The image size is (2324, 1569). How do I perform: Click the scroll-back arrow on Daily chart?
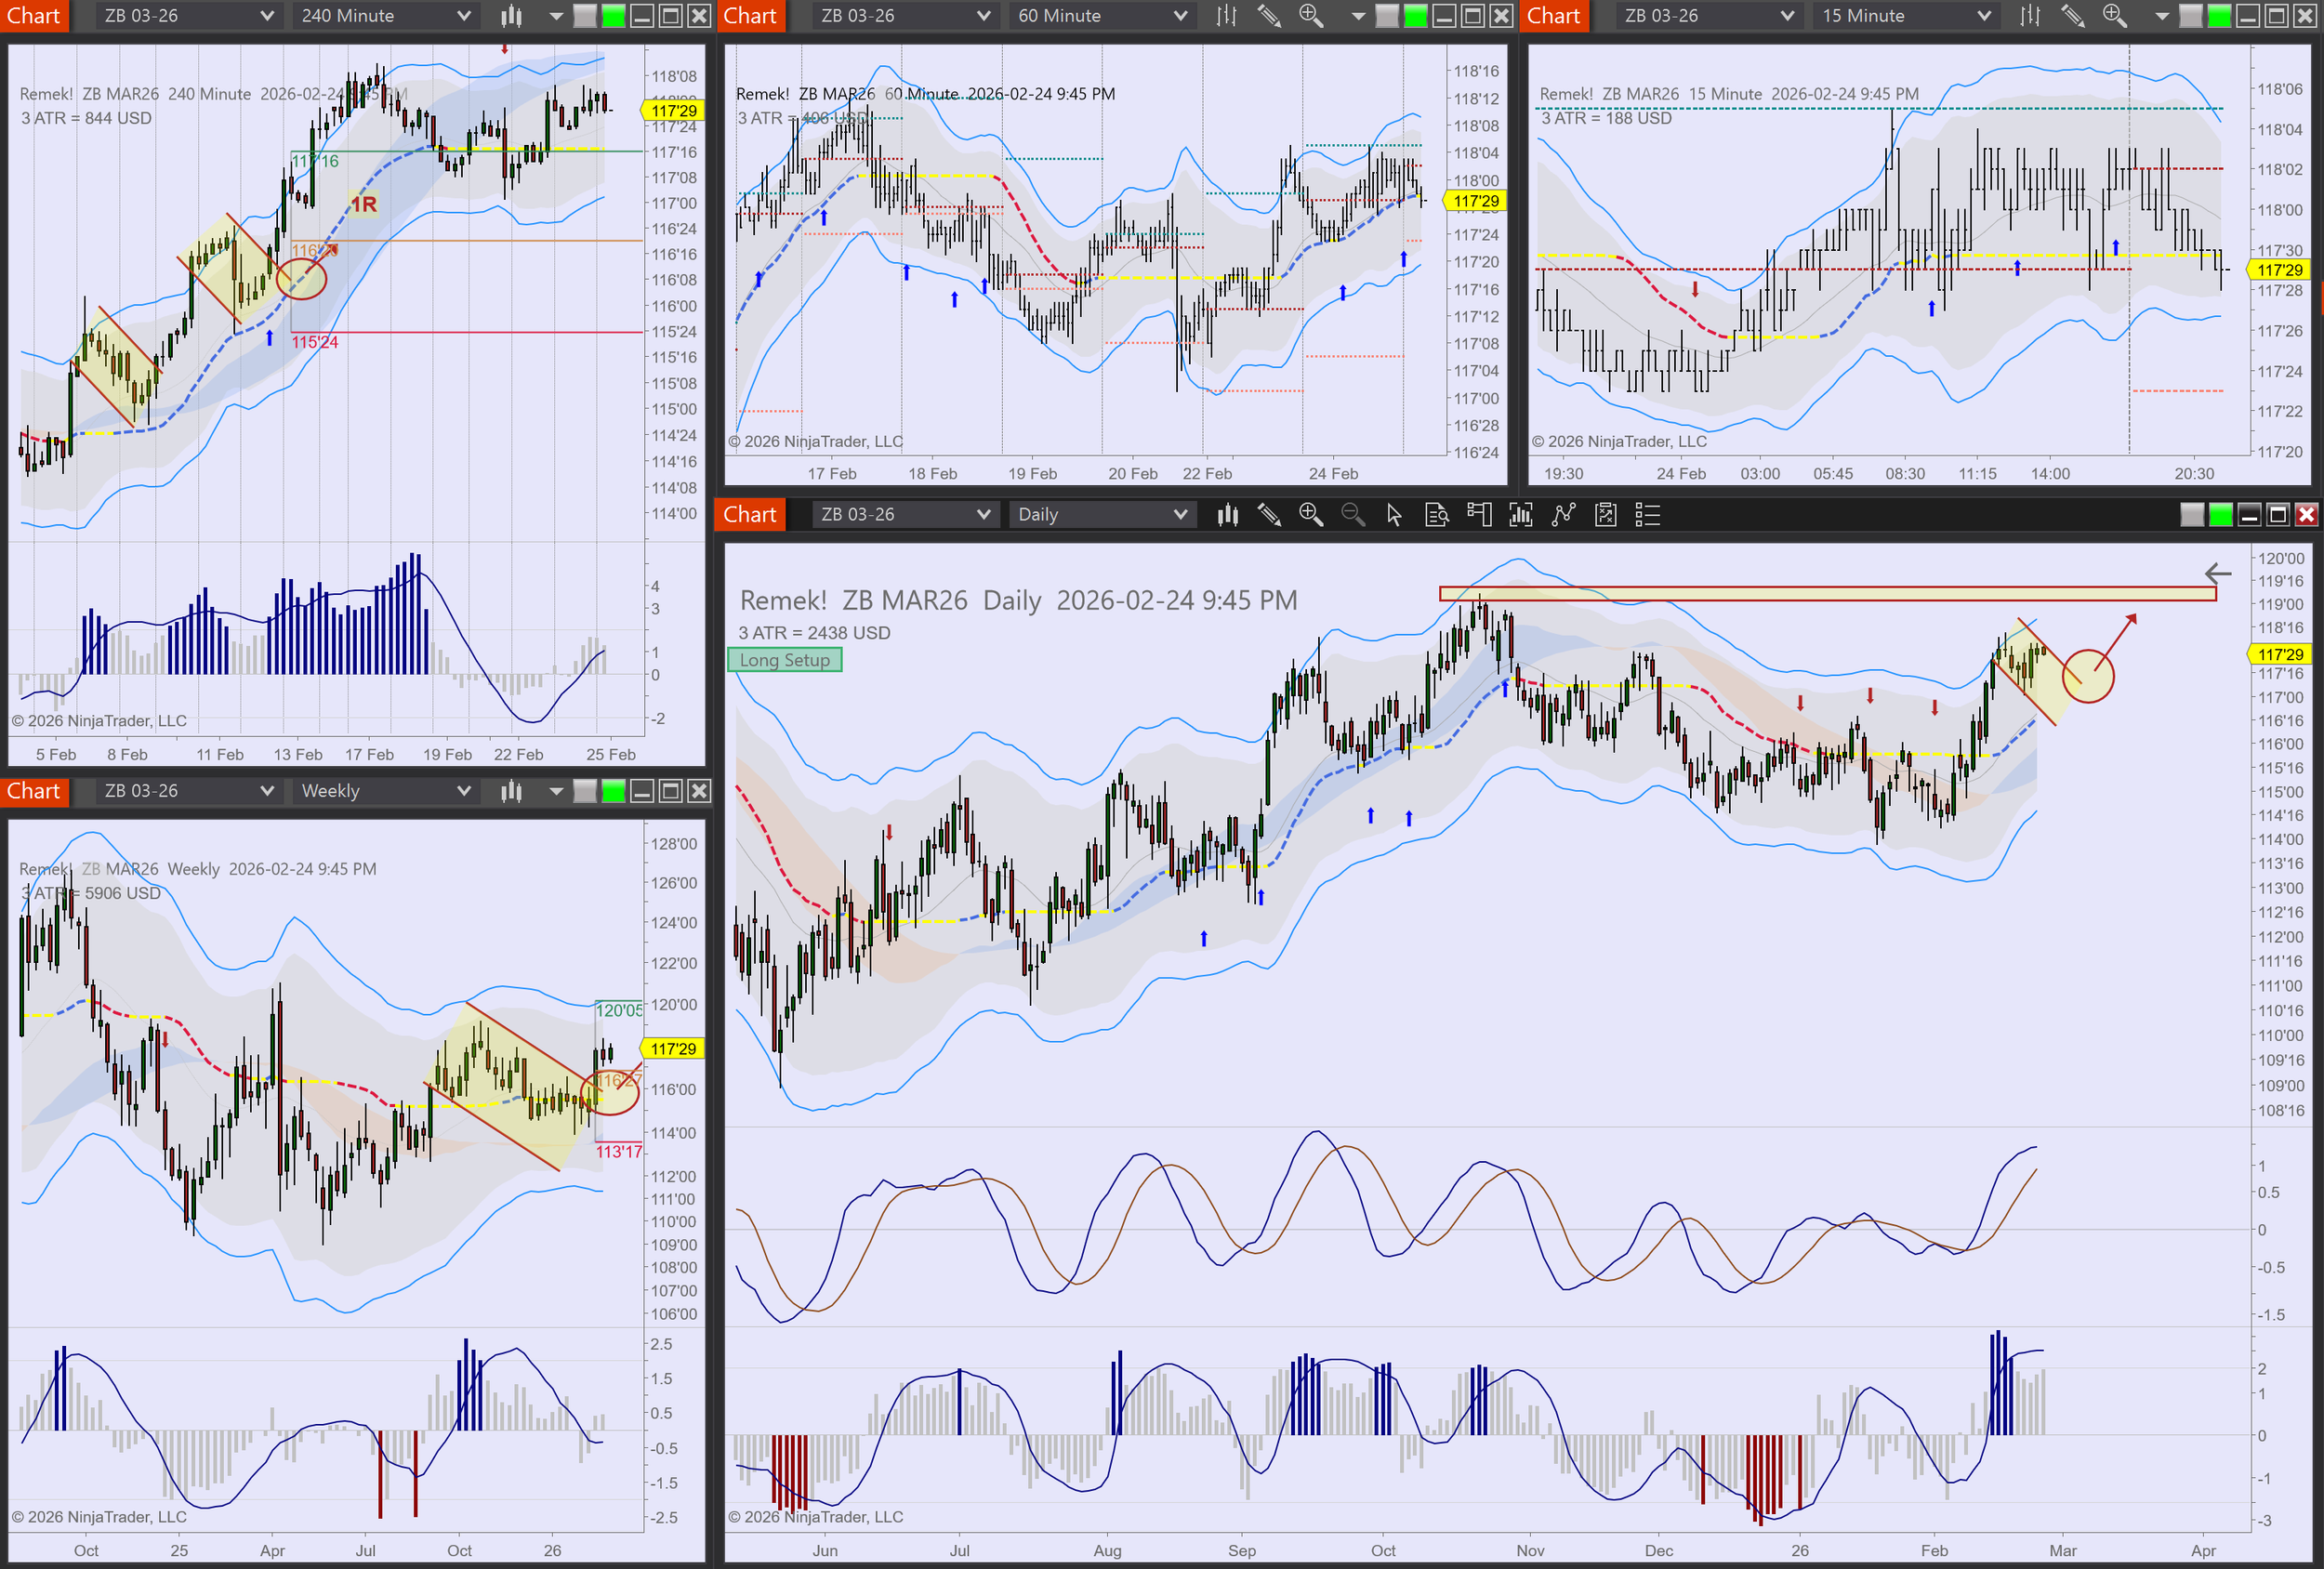pyautogui.click(x=2217, y=573)
